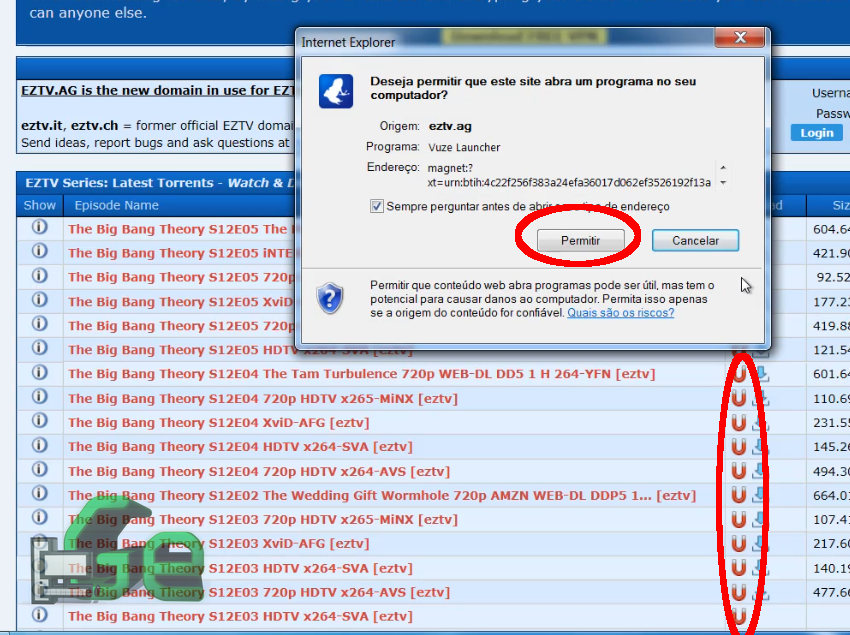
Task: Download torrent file for S12E04 720p HDTV x265-MiNX
Action: pos(761,398)
